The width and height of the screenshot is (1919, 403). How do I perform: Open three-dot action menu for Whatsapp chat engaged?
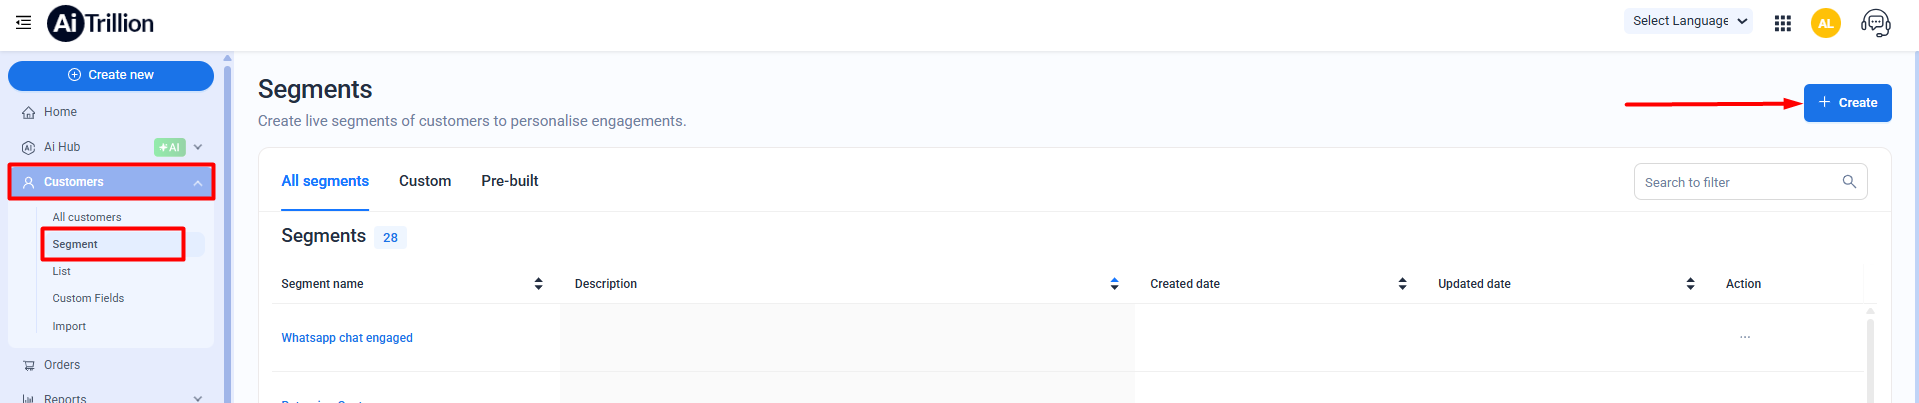click(1744, 338)
